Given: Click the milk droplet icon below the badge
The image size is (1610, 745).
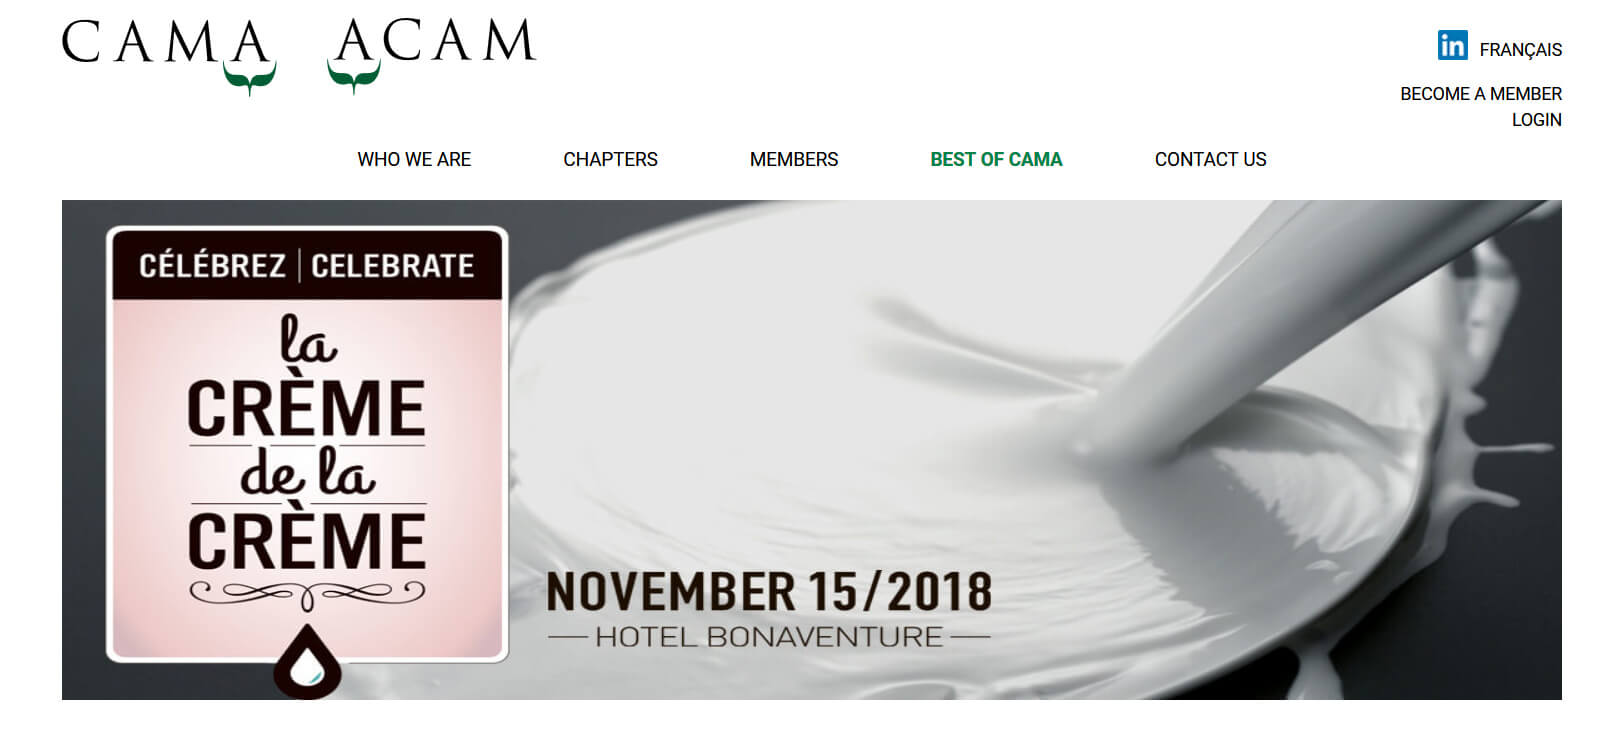Looking at the screenshot, I should click(x=308, y=662).
